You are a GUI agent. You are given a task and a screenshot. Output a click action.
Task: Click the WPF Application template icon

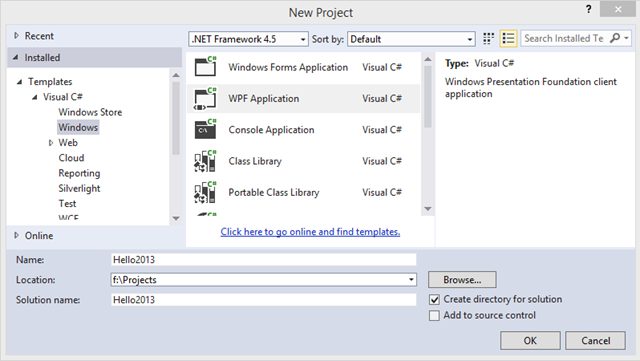pos(205,98)
